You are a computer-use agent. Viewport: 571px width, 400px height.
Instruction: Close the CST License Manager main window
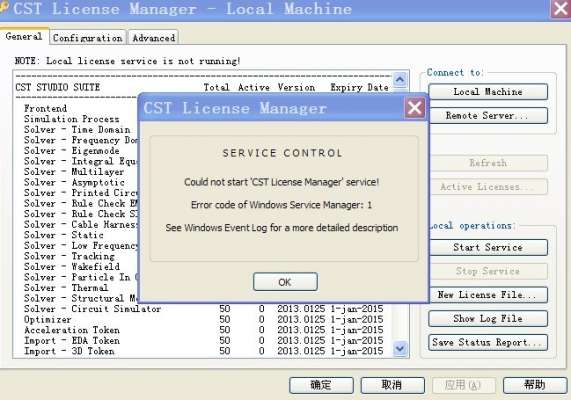(x=561, y=8)
